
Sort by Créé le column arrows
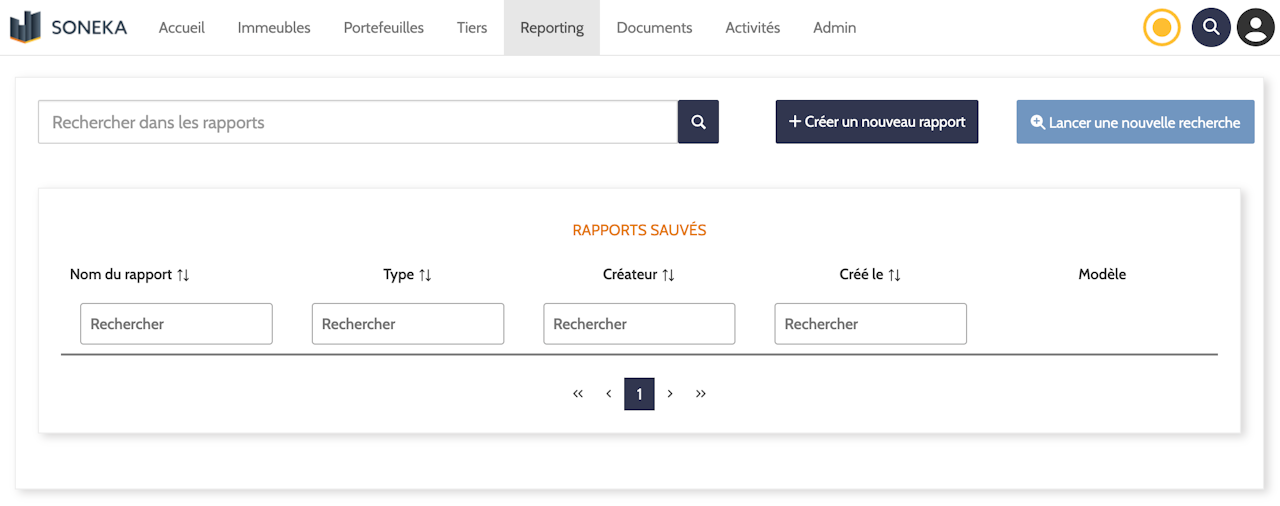(x=895, y=275)
